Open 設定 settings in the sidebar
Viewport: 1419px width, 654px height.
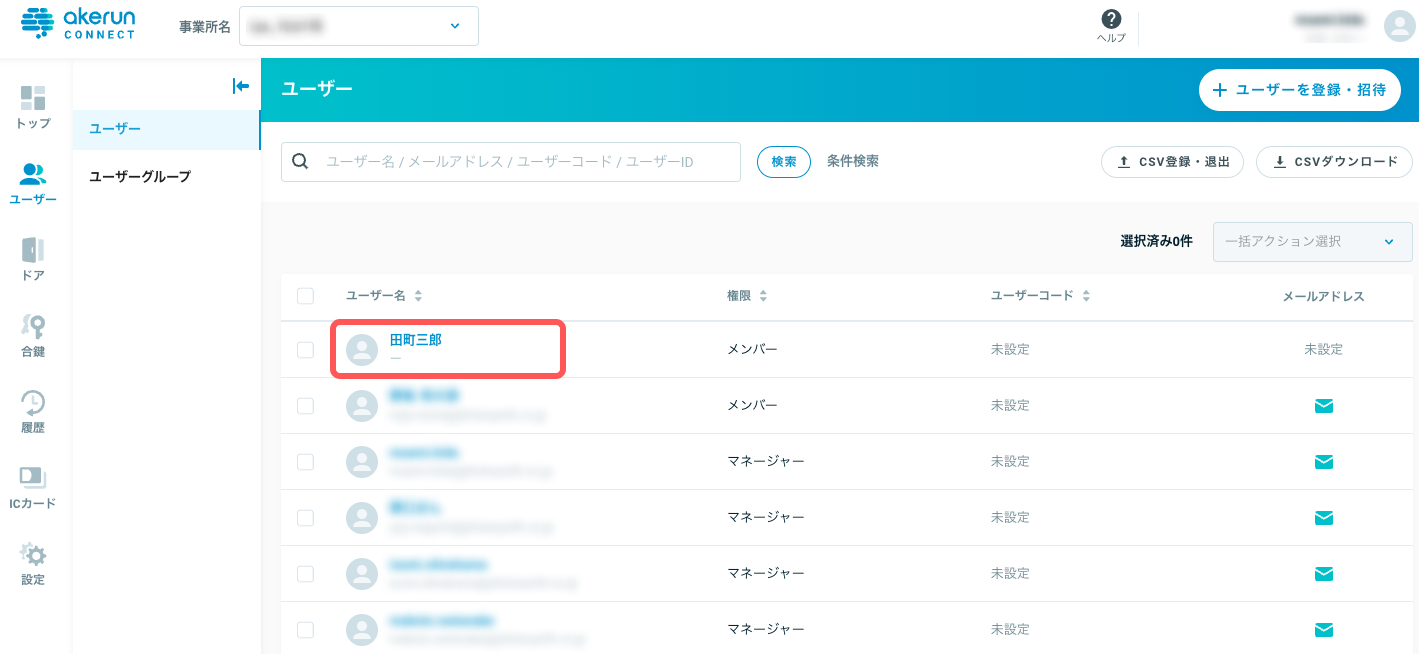tap(33, 563)
